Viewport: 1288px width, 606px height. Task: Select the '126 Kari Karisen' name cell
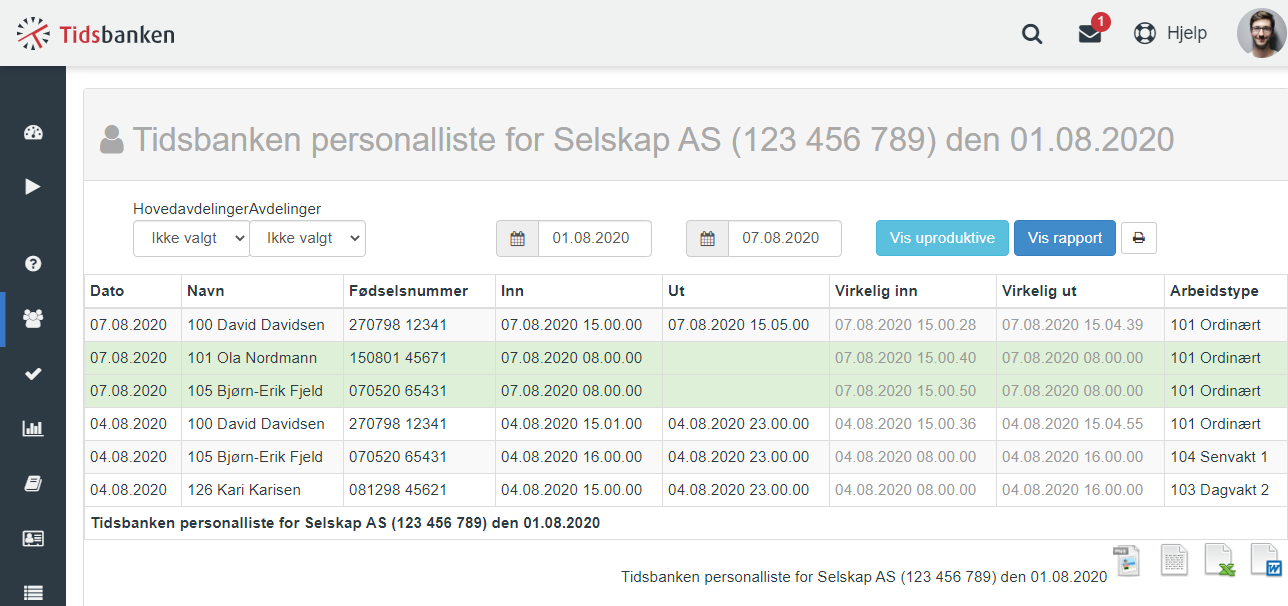point(262,490)
